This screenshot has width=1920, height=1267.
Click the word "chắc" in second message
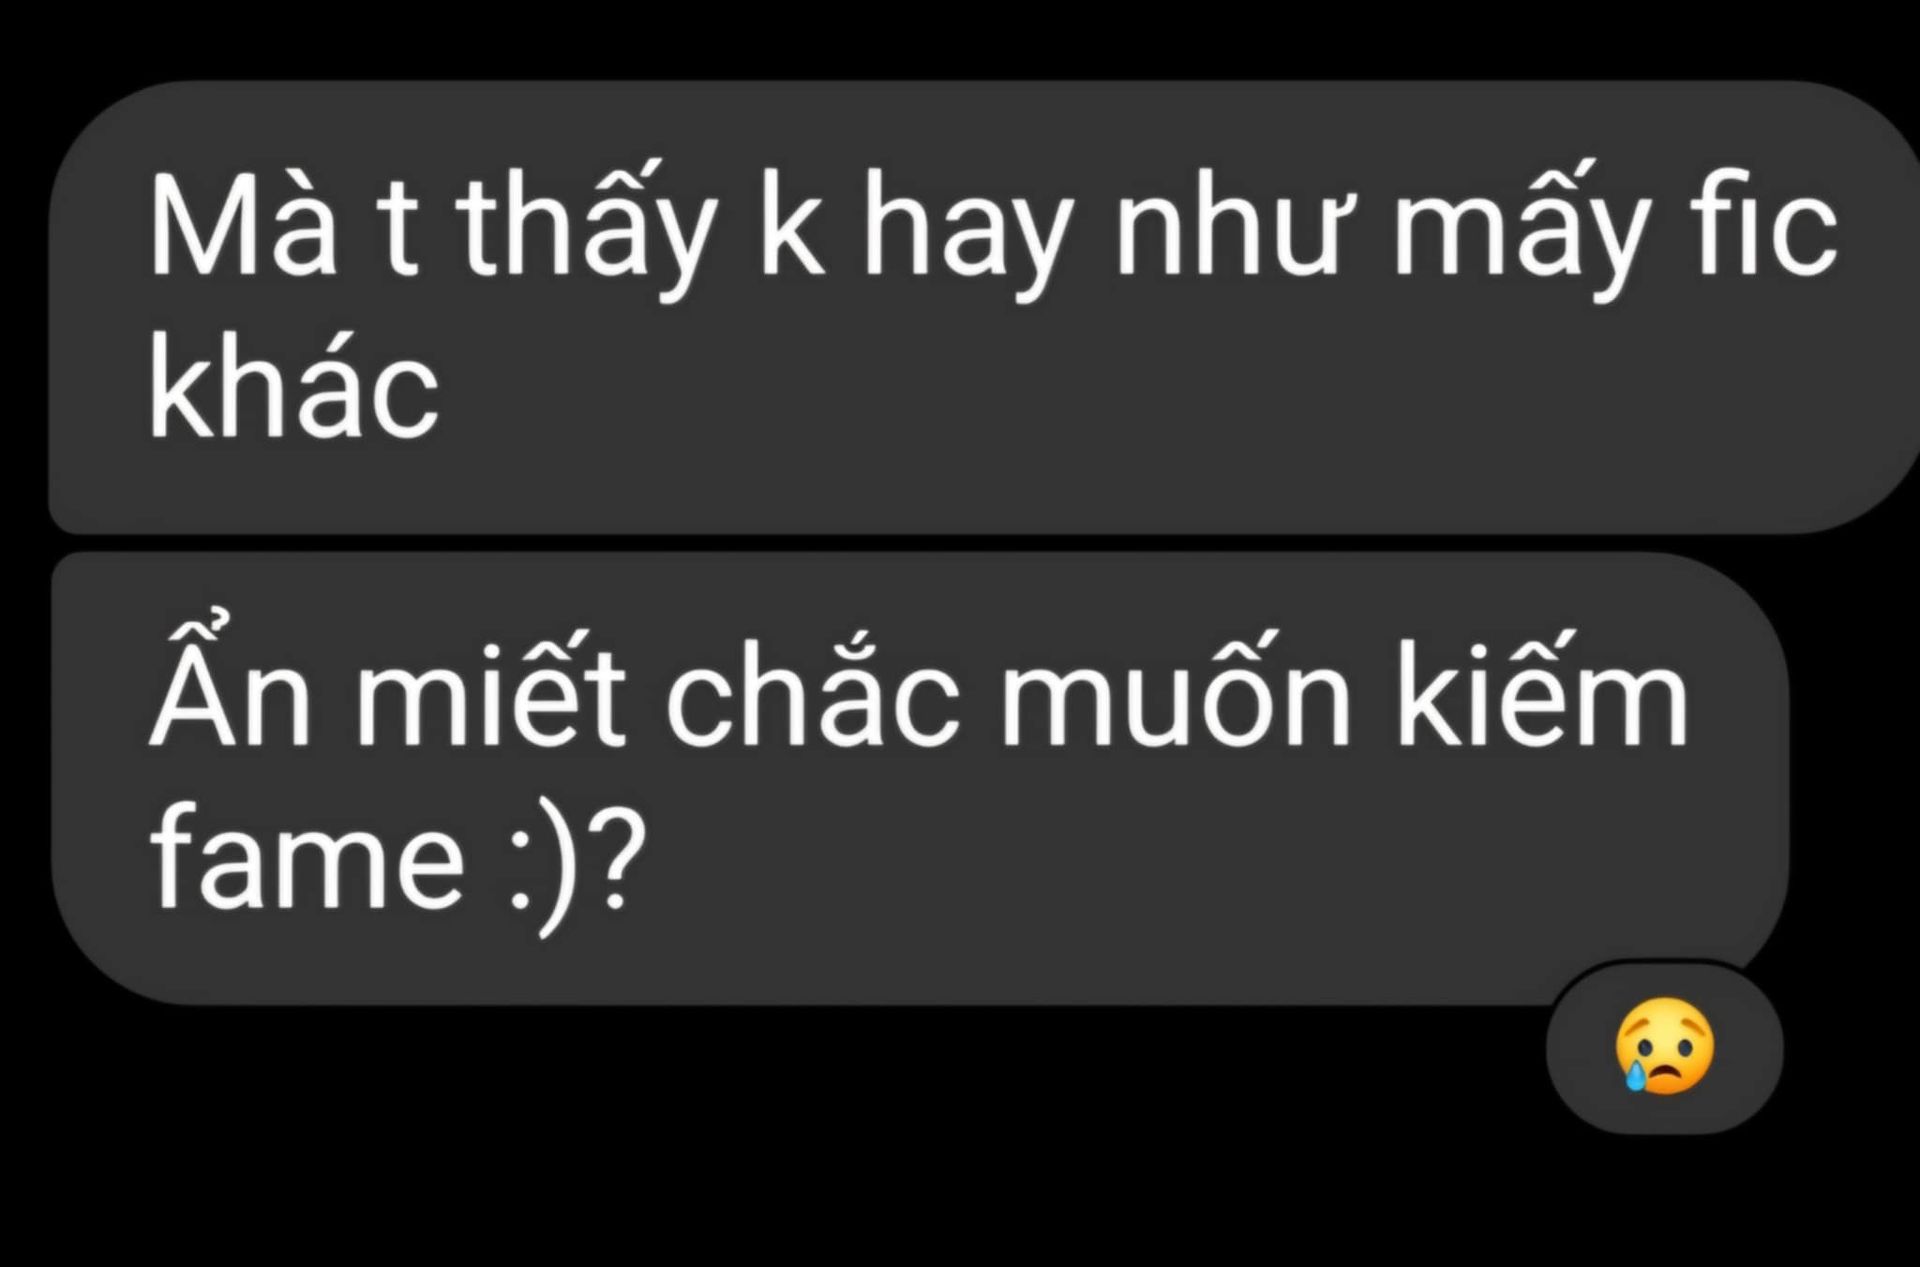pos(811,690)
